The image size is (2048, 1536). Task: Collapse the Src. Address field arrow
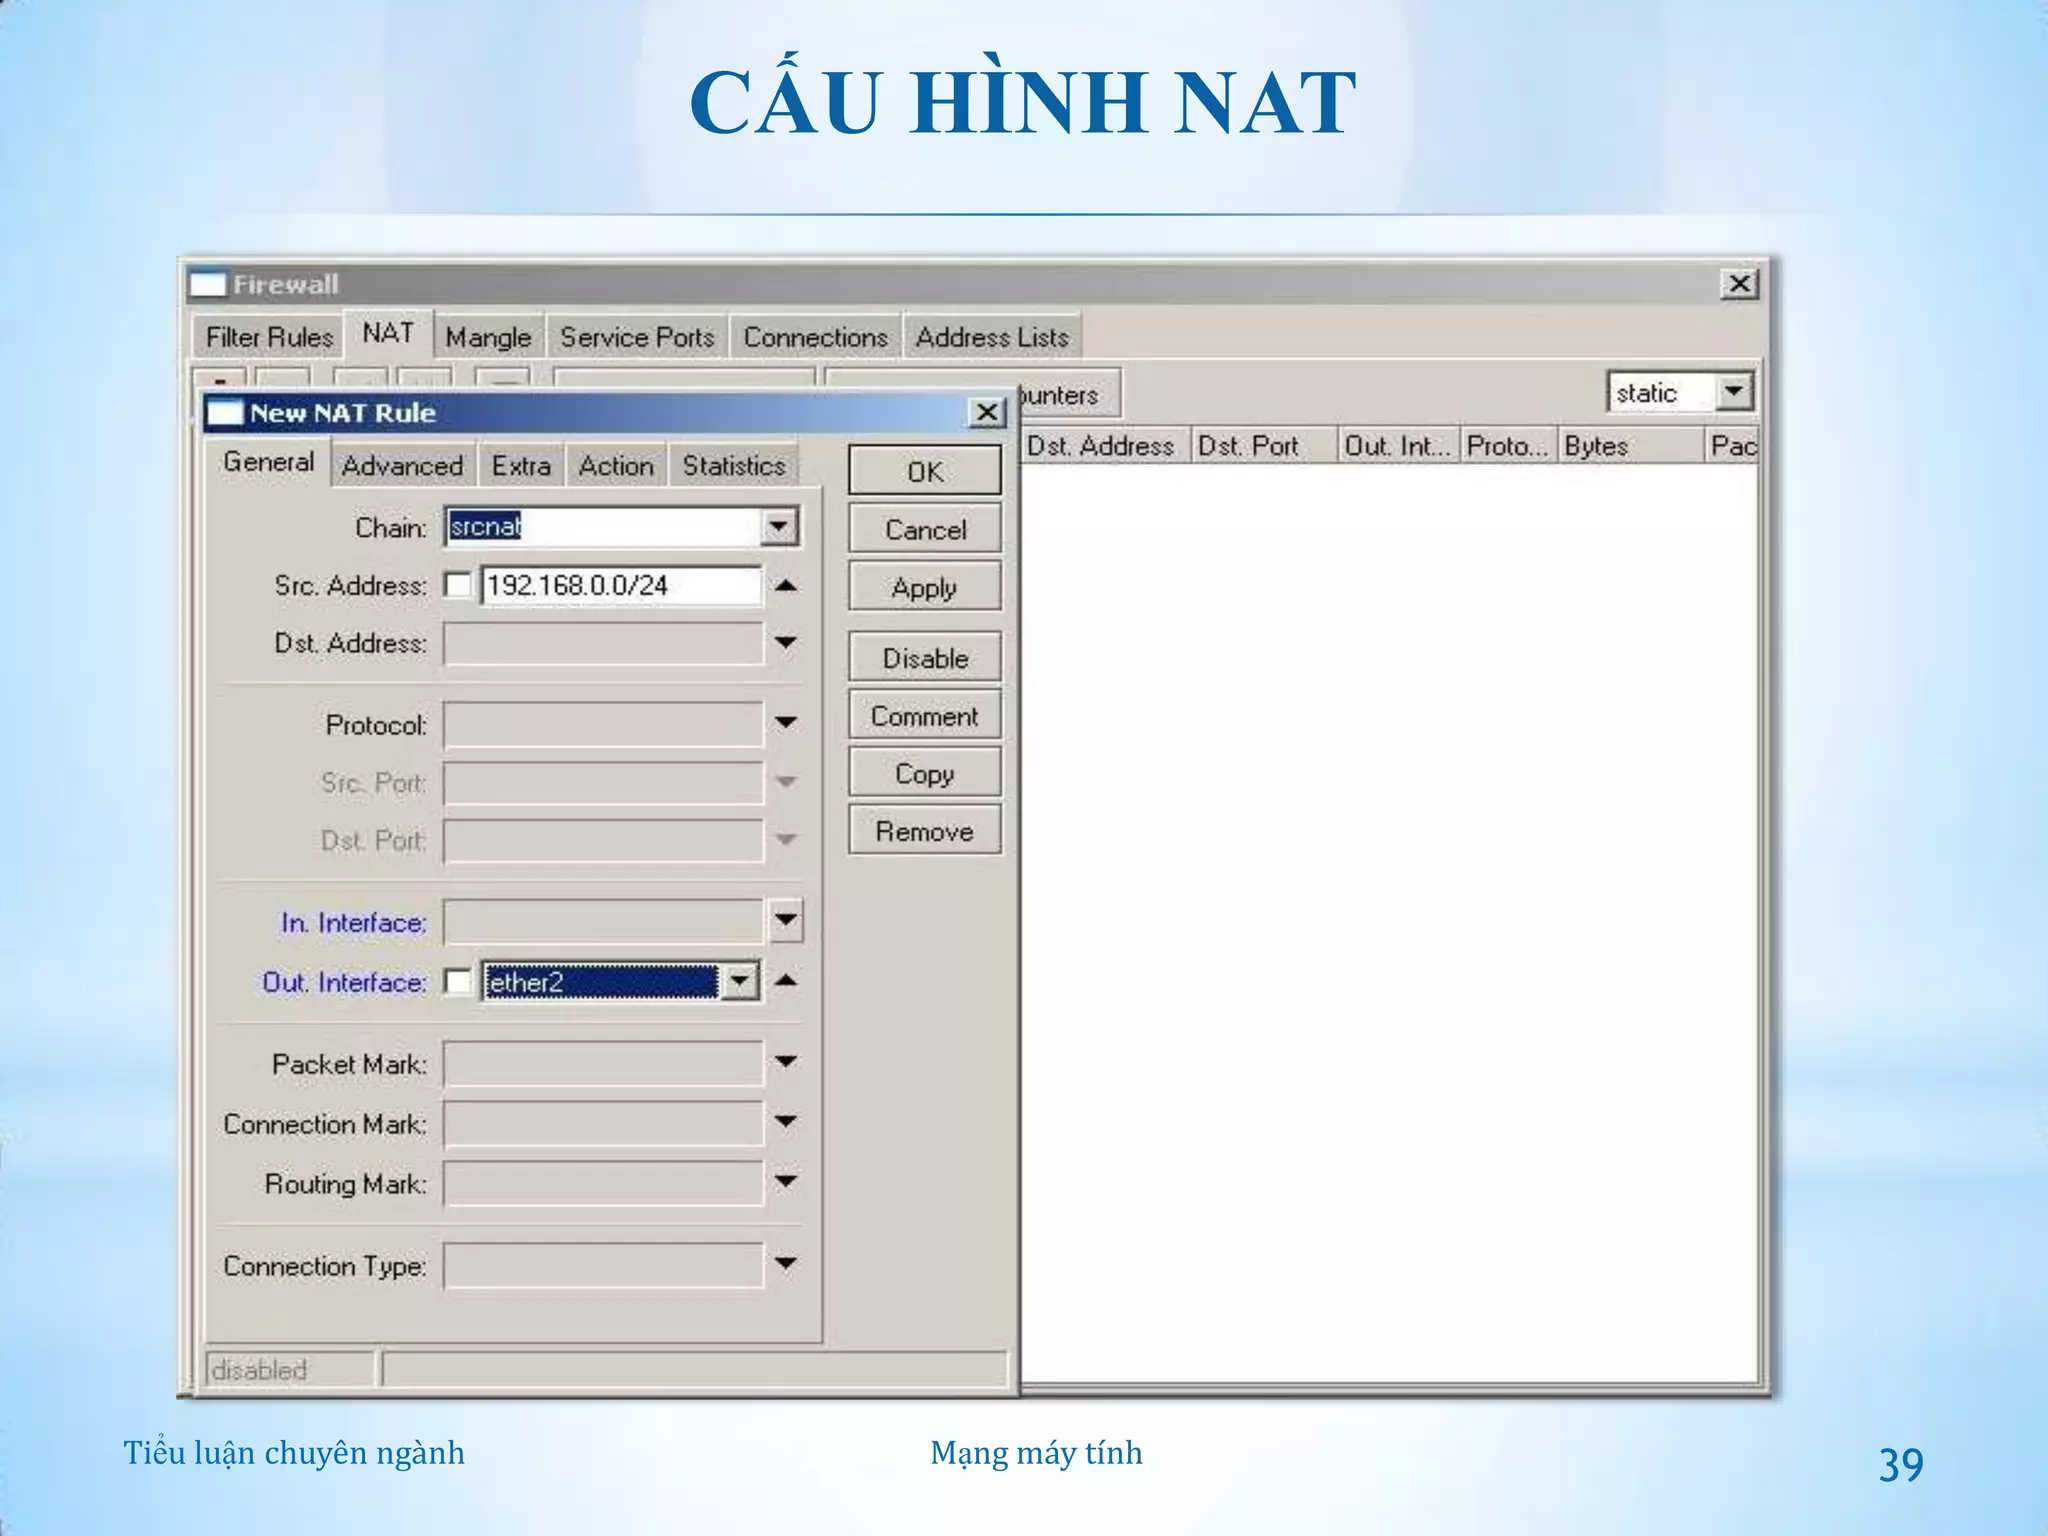(786, 585)
